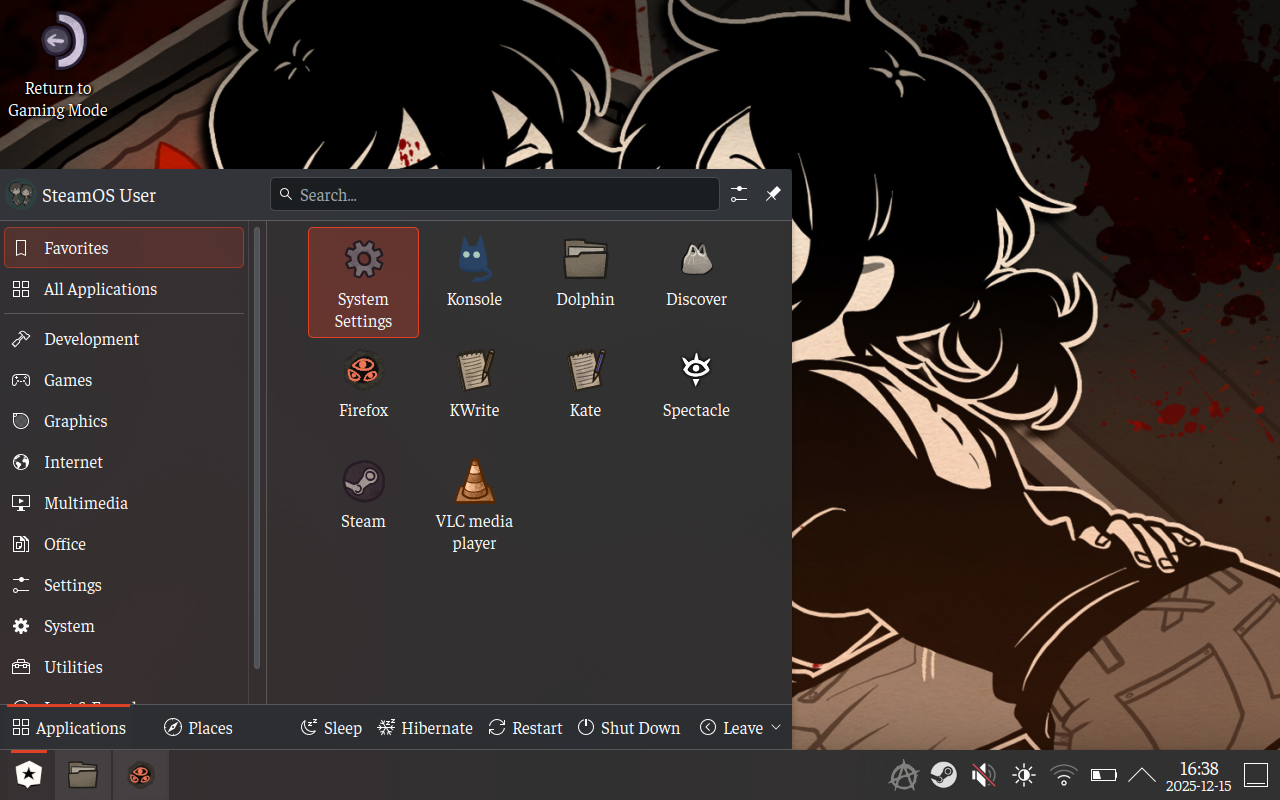The height and width of the screenshot is (800, 1280).
Task: Click the Shut Down button
Action: pos(629,728)
